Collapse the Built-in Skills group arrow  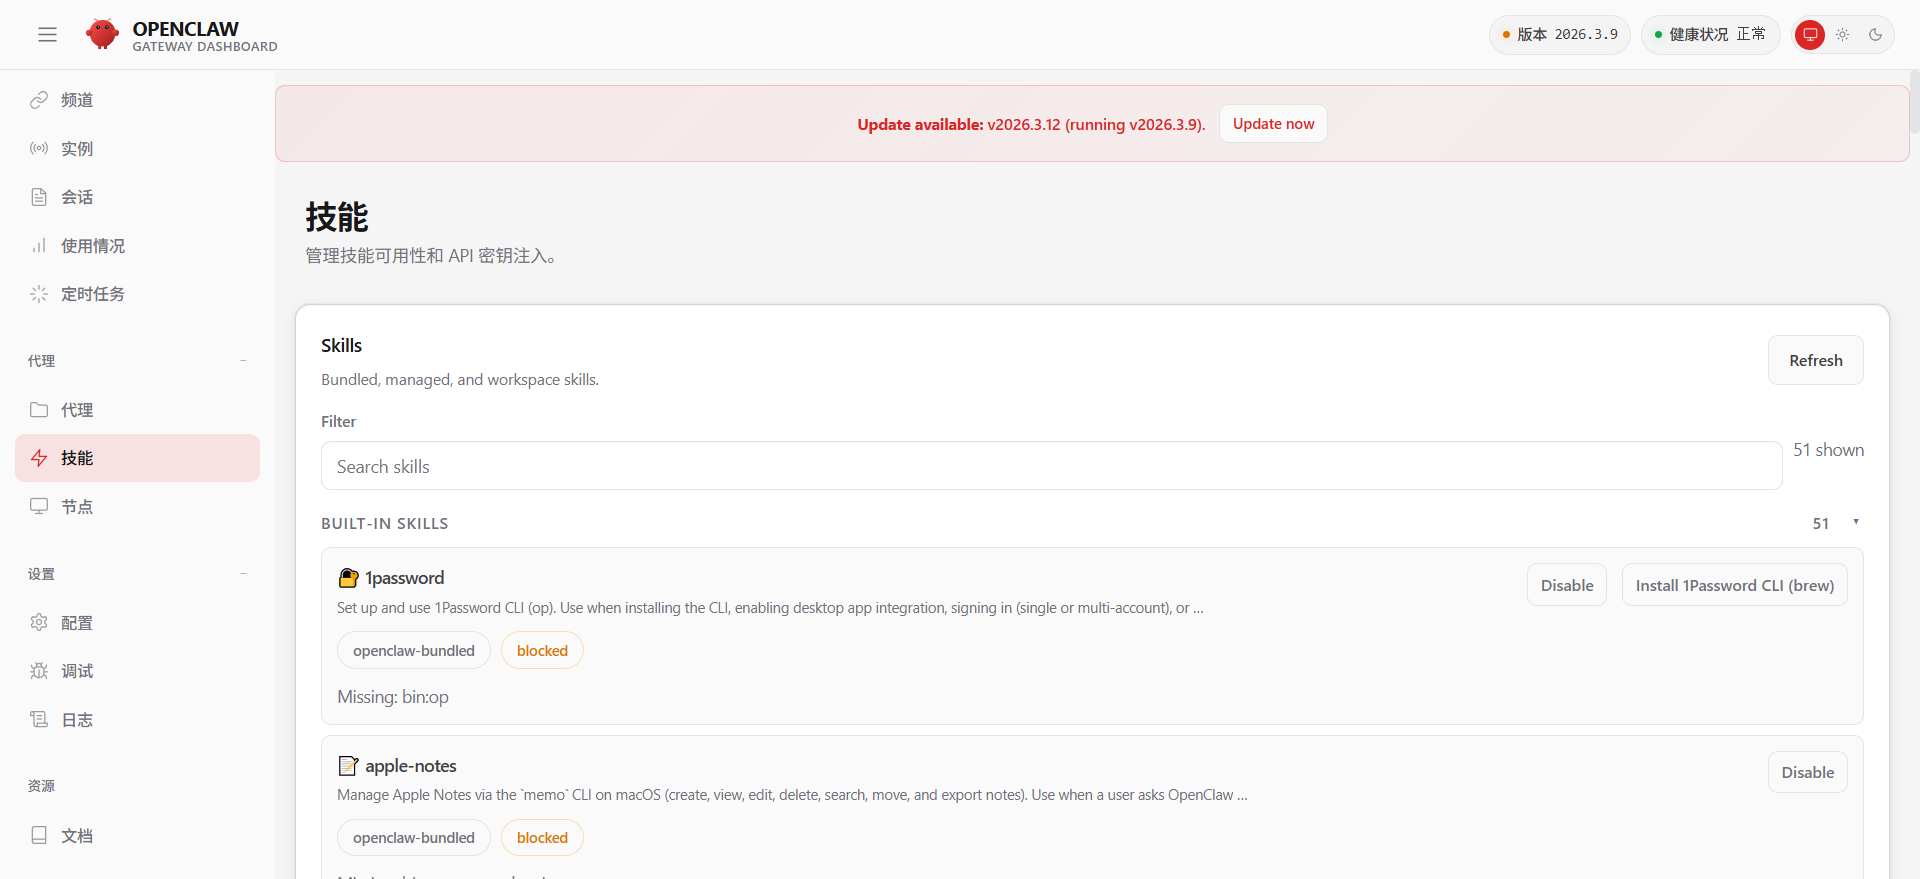(1856, 522)
